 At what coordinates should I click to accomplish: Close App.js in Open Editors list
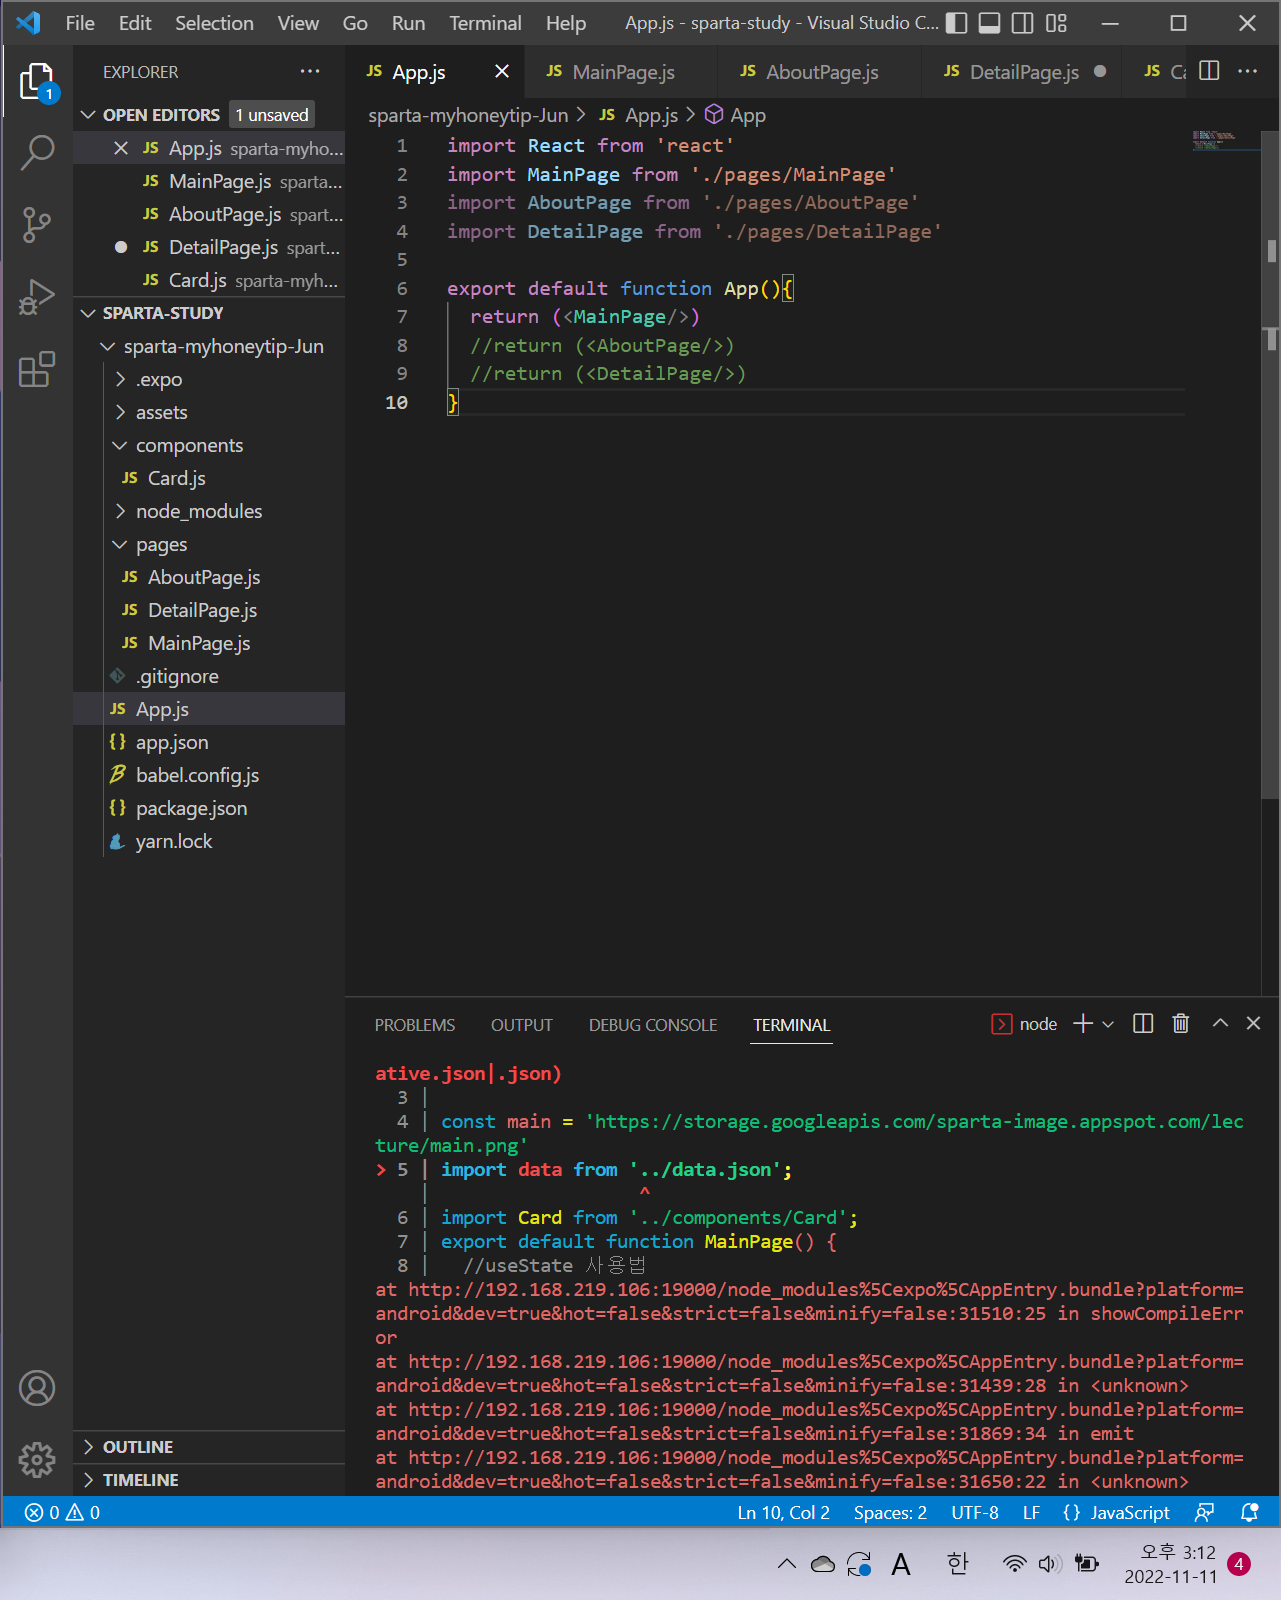pyautogui.click(x=121, y=148)
